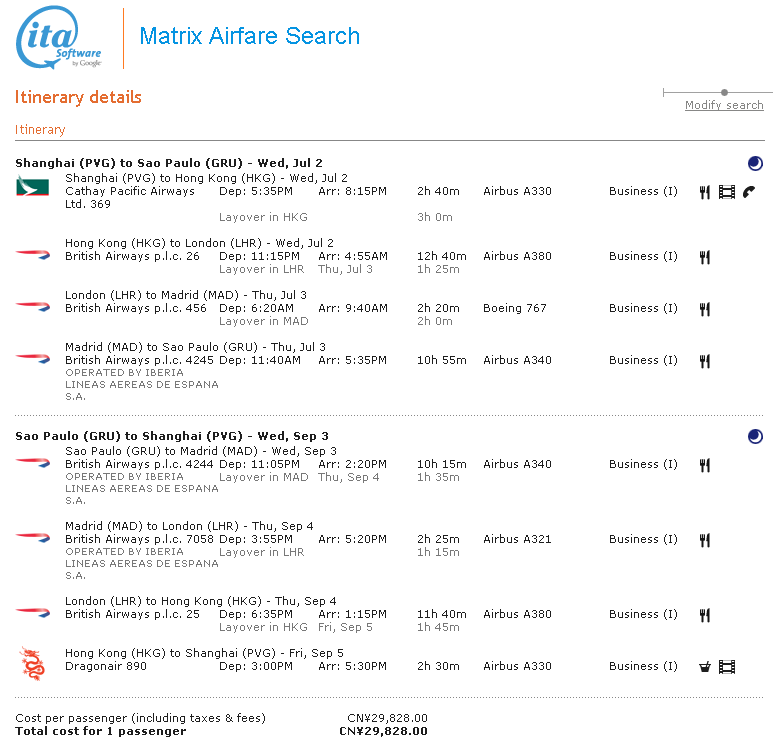Click British Airways logo beside flight 456
Viewport: 773px width, 750px height.
pyautogui.click(x=32, y=307)
